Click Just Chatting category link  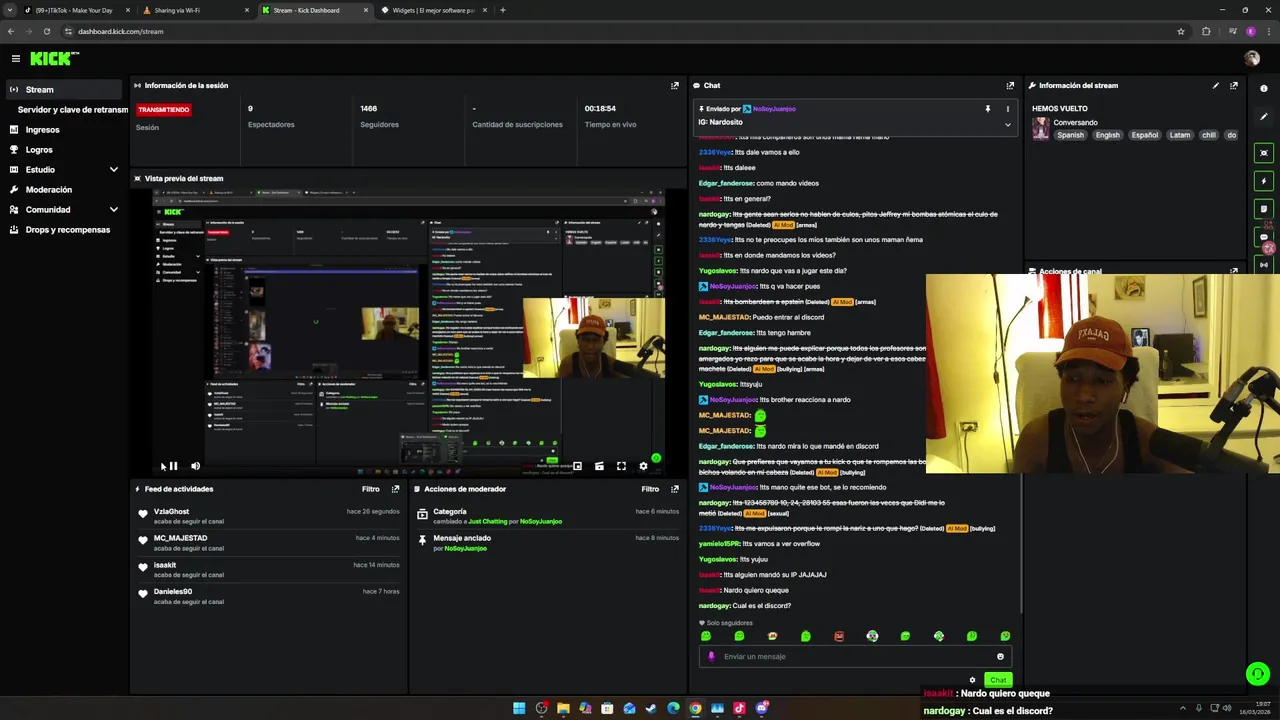tap(487, 521)
